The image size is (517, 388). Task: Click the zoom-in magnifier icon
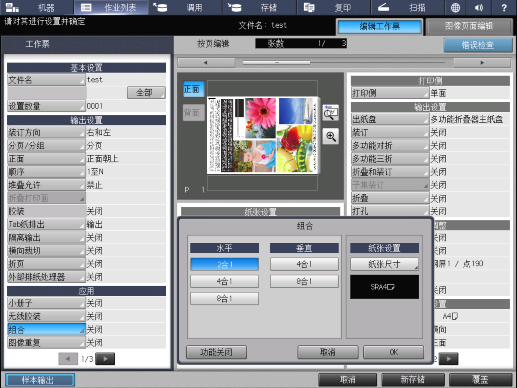coord(331,136)
